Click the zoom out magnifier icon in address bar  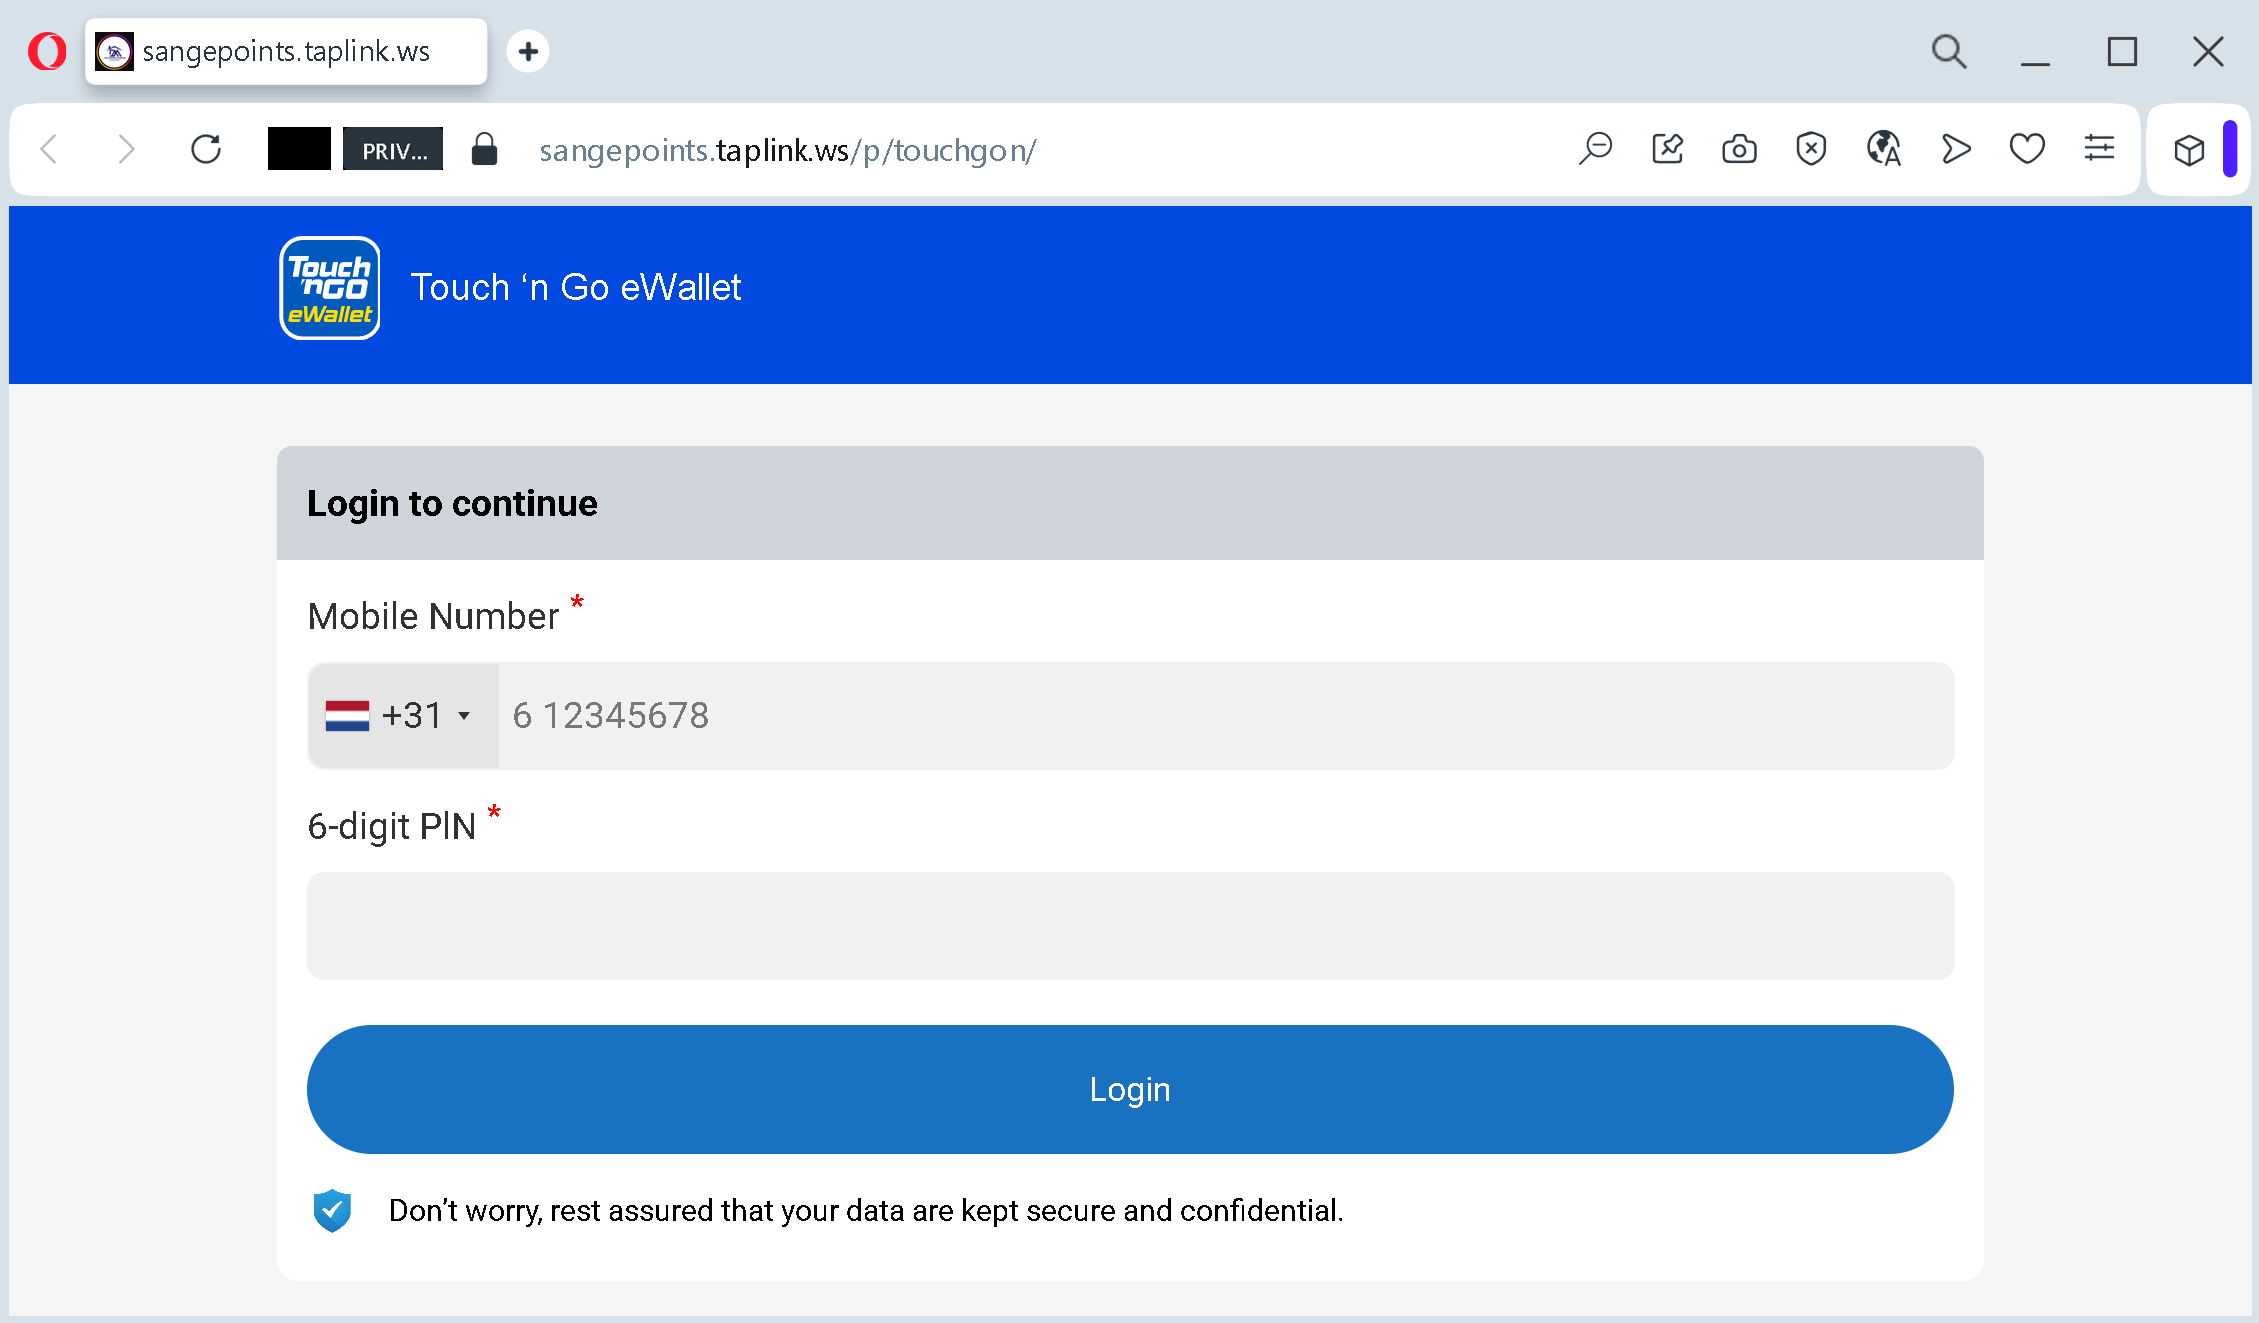point(1595,149)
